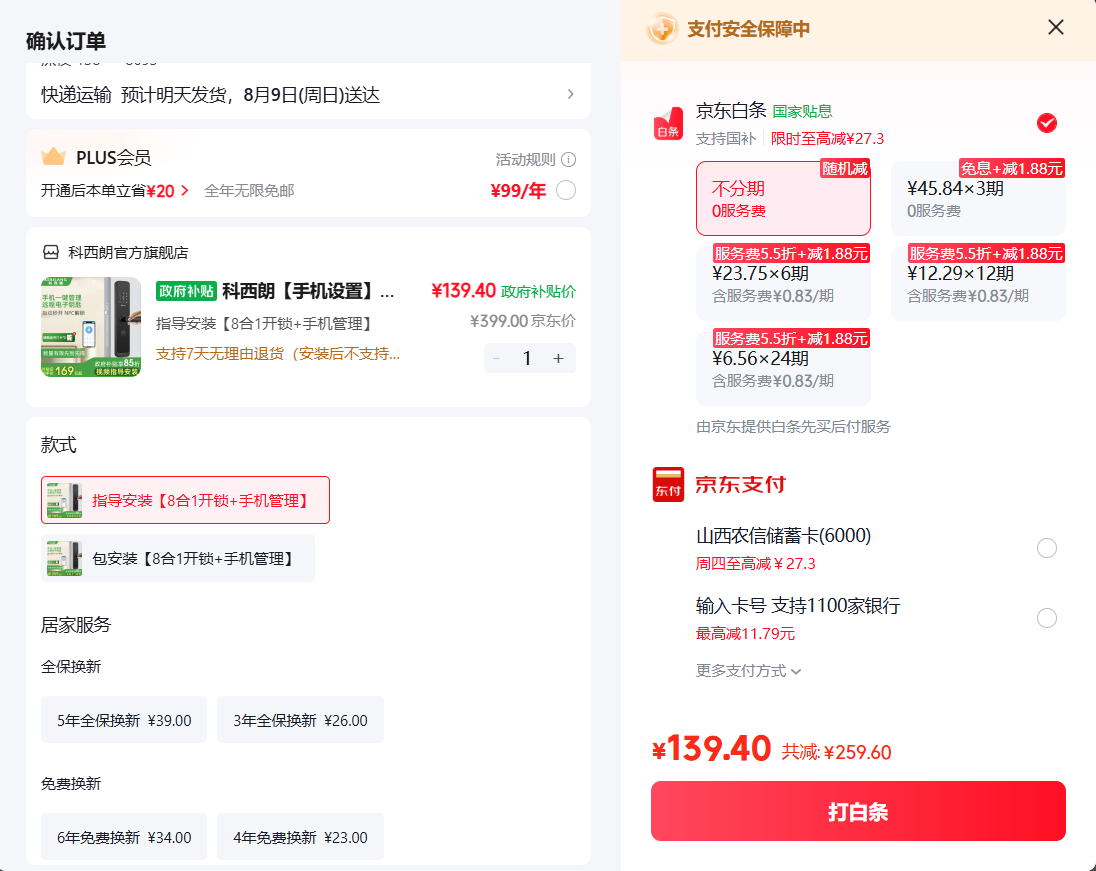Click 支持7天无理由退货 return policy text

(277, 354)
